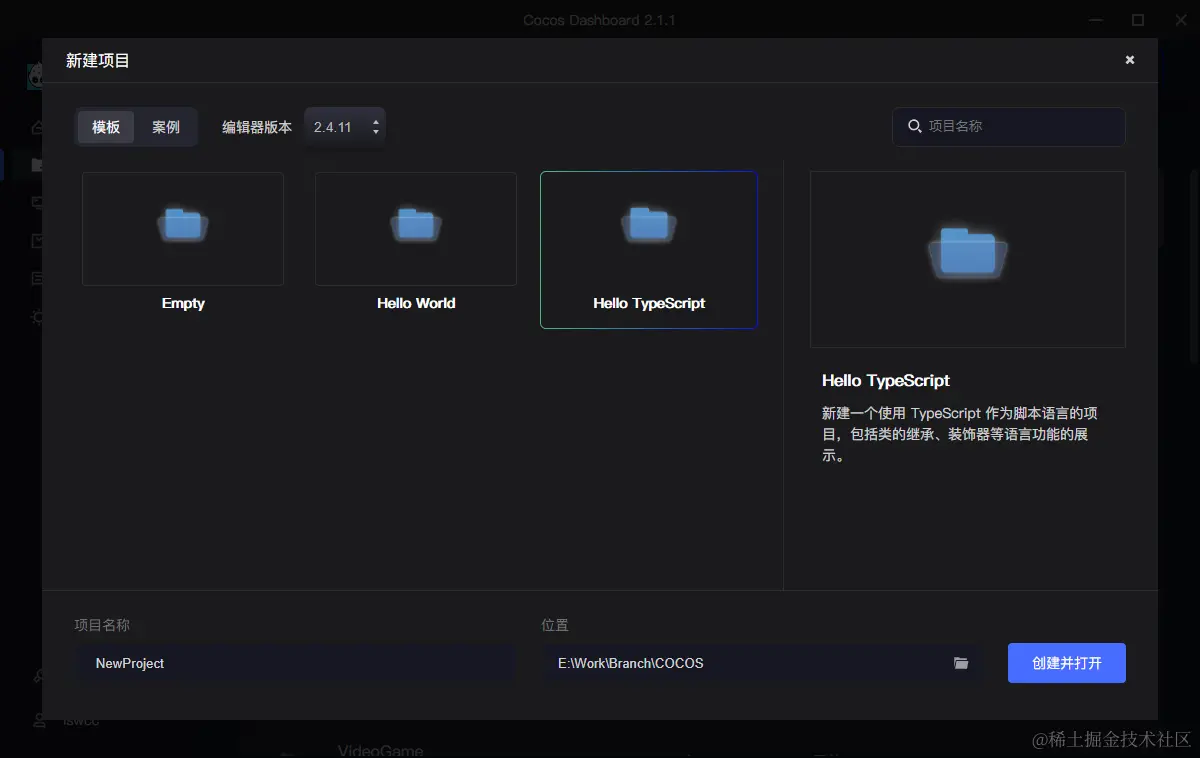Select the Hello World template card

pos(416,245)
